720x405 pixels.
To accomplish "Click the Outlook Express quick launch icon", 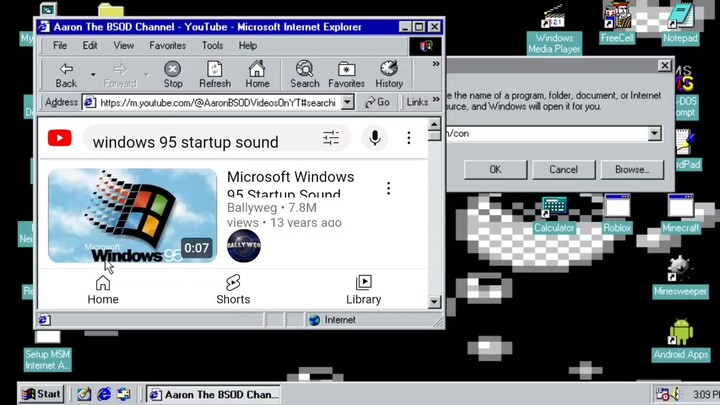I will [x=124, y=394].
